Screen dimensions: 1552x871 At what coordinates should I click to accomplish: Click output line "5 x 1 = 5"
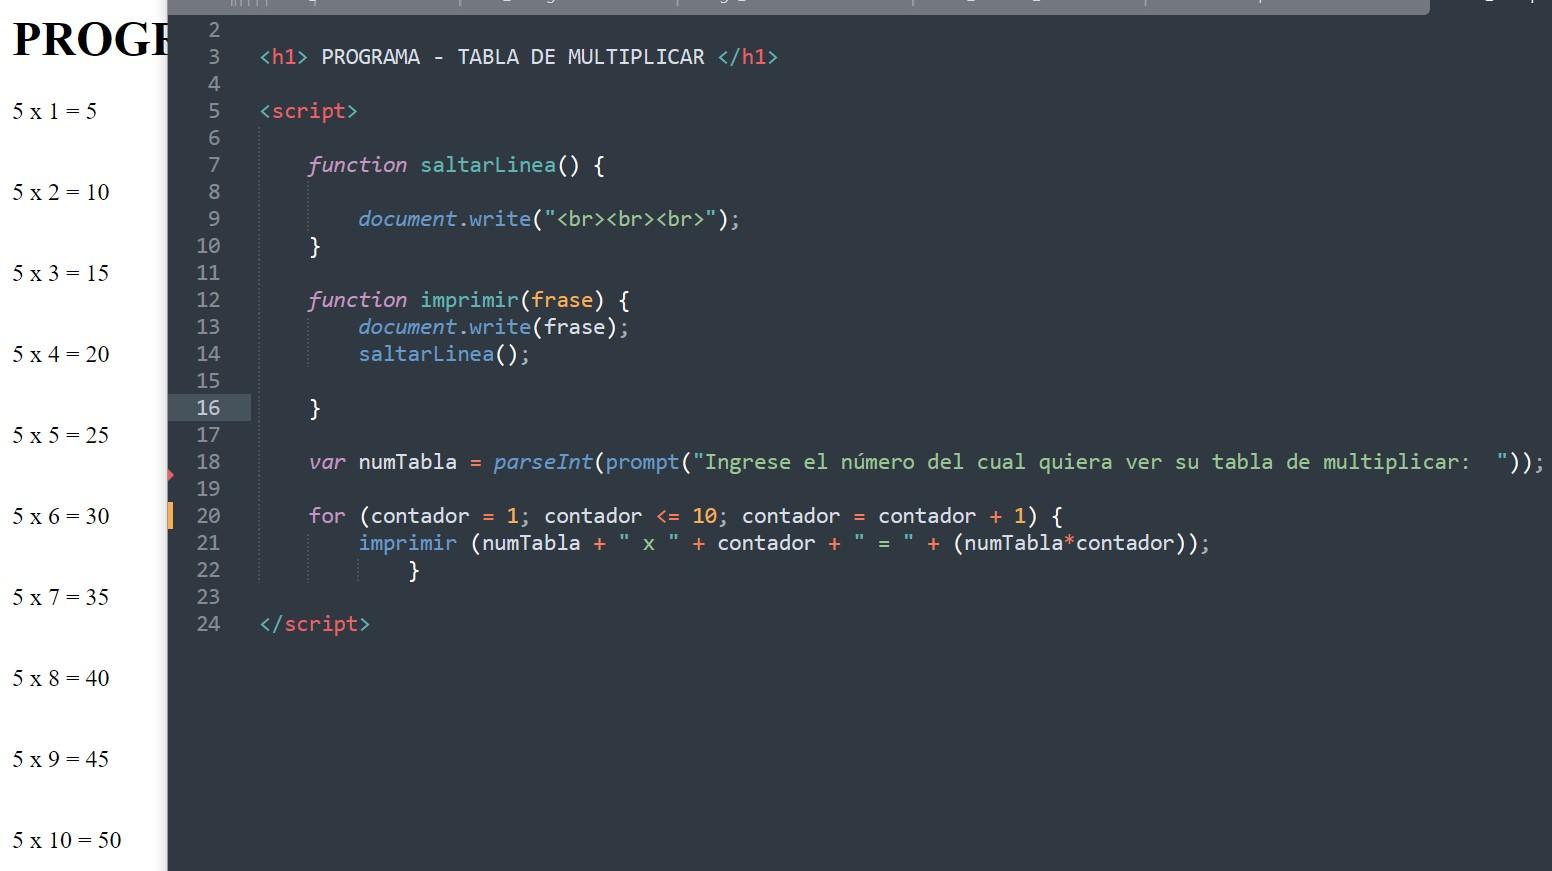click(x=54, y=111)
